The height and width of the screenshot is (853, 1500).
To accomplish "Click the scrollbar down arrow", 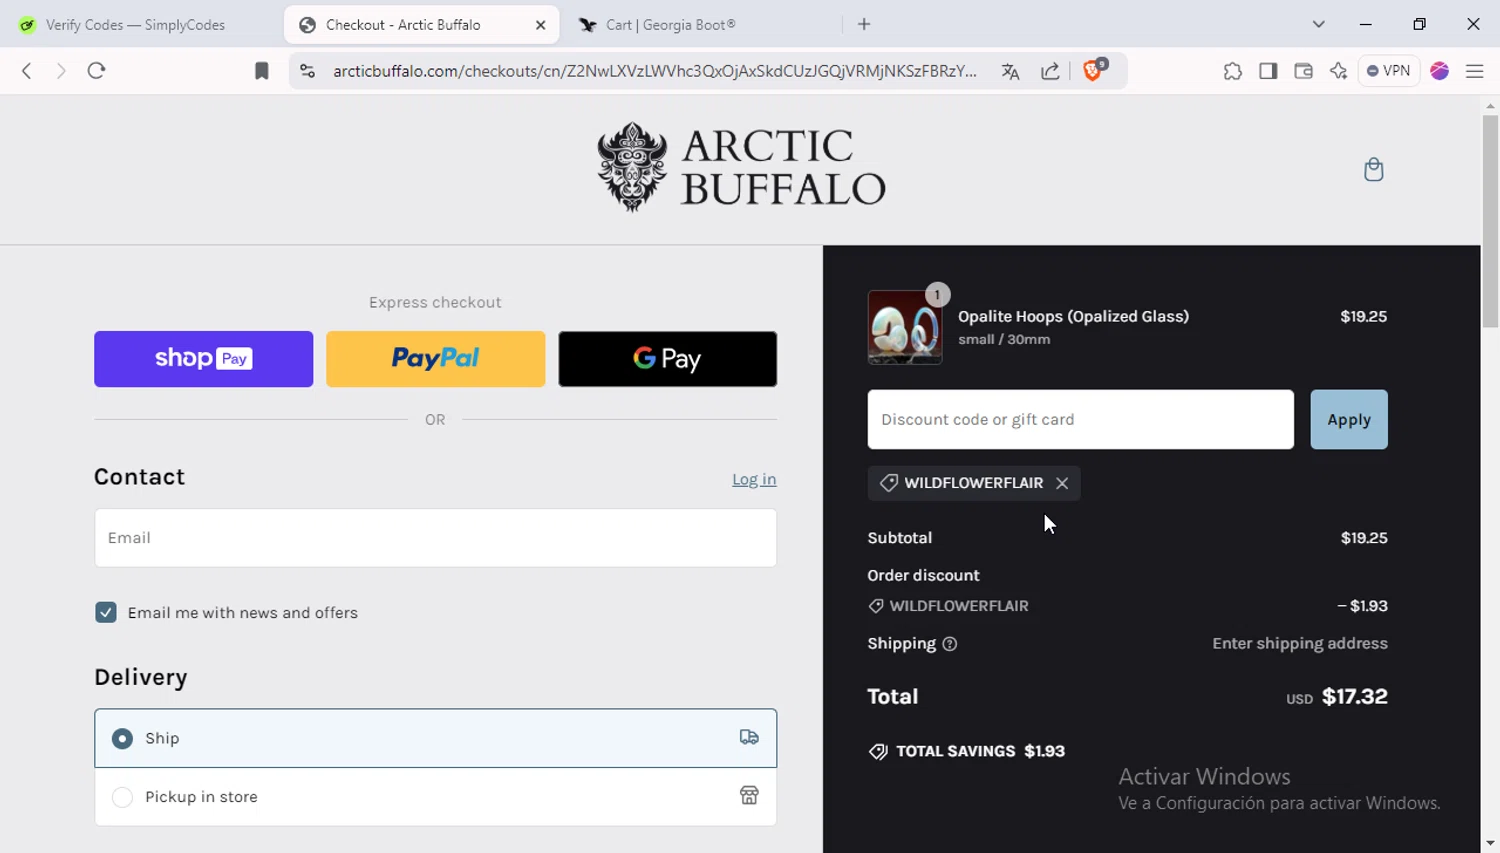I will 1490,843.
